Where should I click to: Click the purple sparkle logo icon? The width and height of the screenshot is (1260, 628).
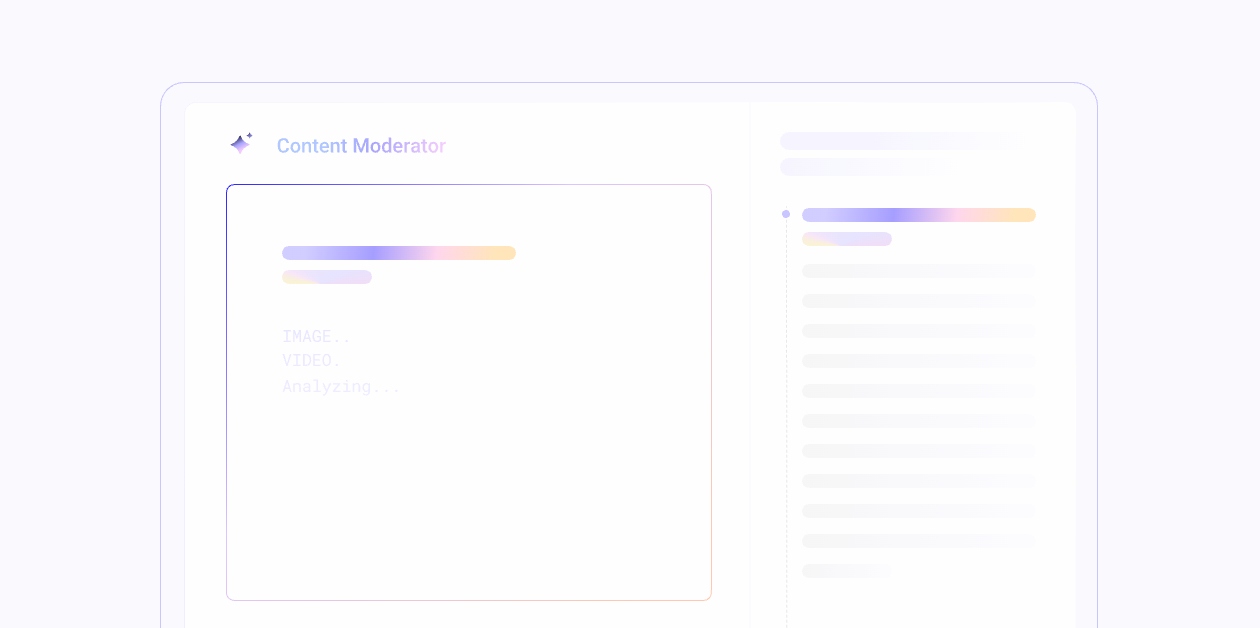click(241, 144)
